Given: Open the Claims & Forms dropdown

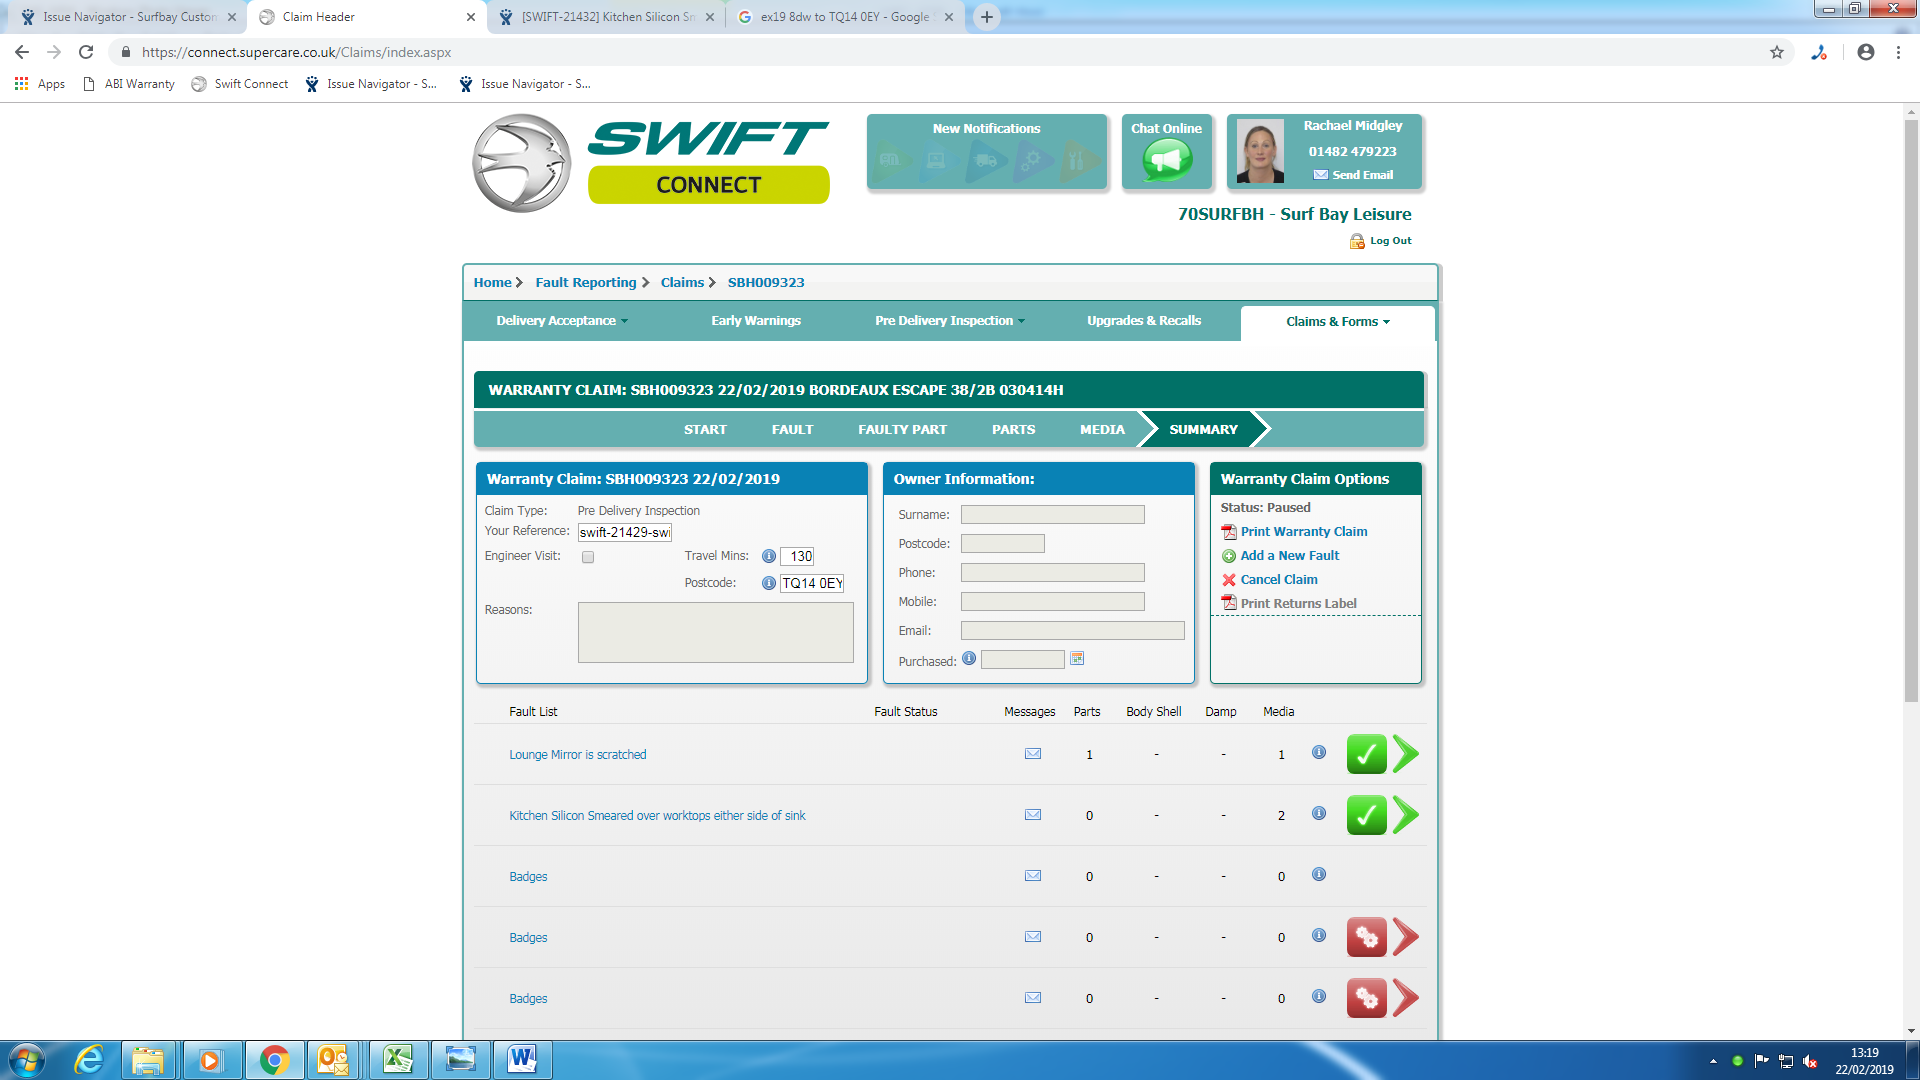Looking at the screenshot, I should pos(1337,322).
